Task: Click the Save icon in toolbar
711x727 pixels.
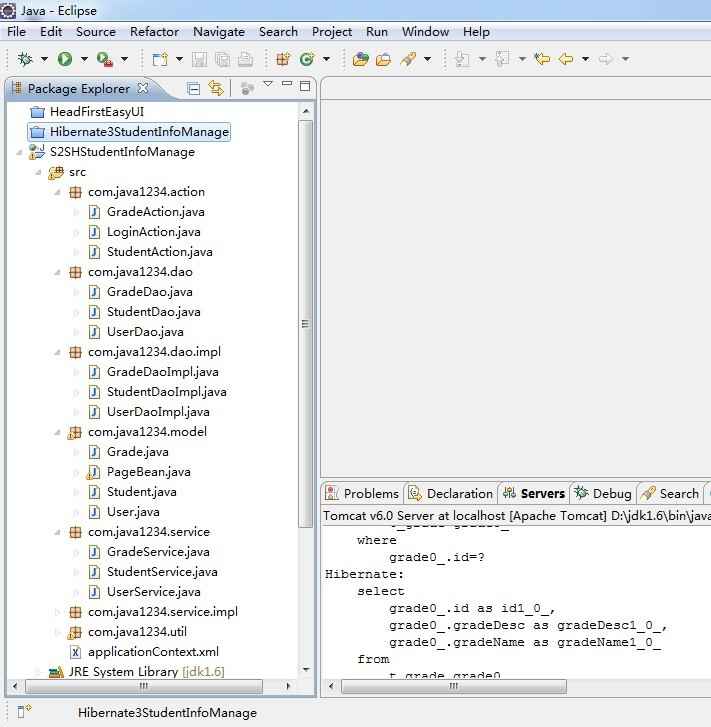Action: pyautogui.click(x=199, y=59)
